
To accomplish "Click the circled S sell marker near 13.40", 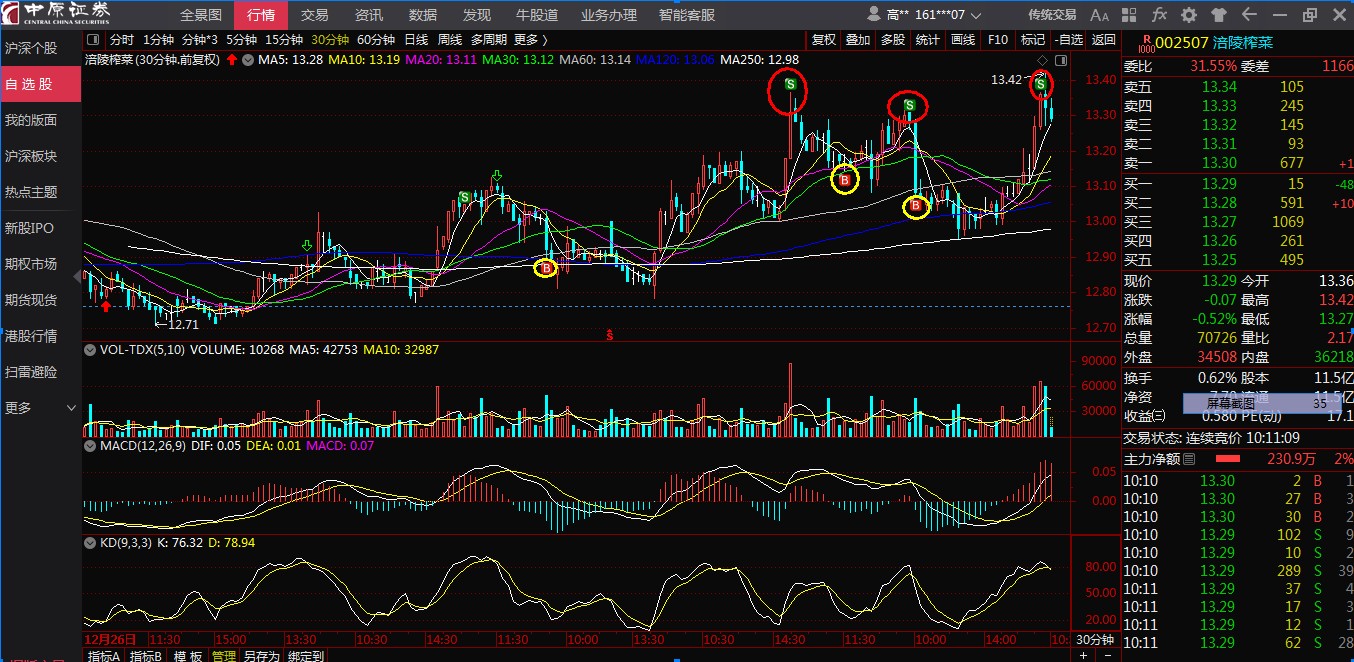I will tap(790, 85).
